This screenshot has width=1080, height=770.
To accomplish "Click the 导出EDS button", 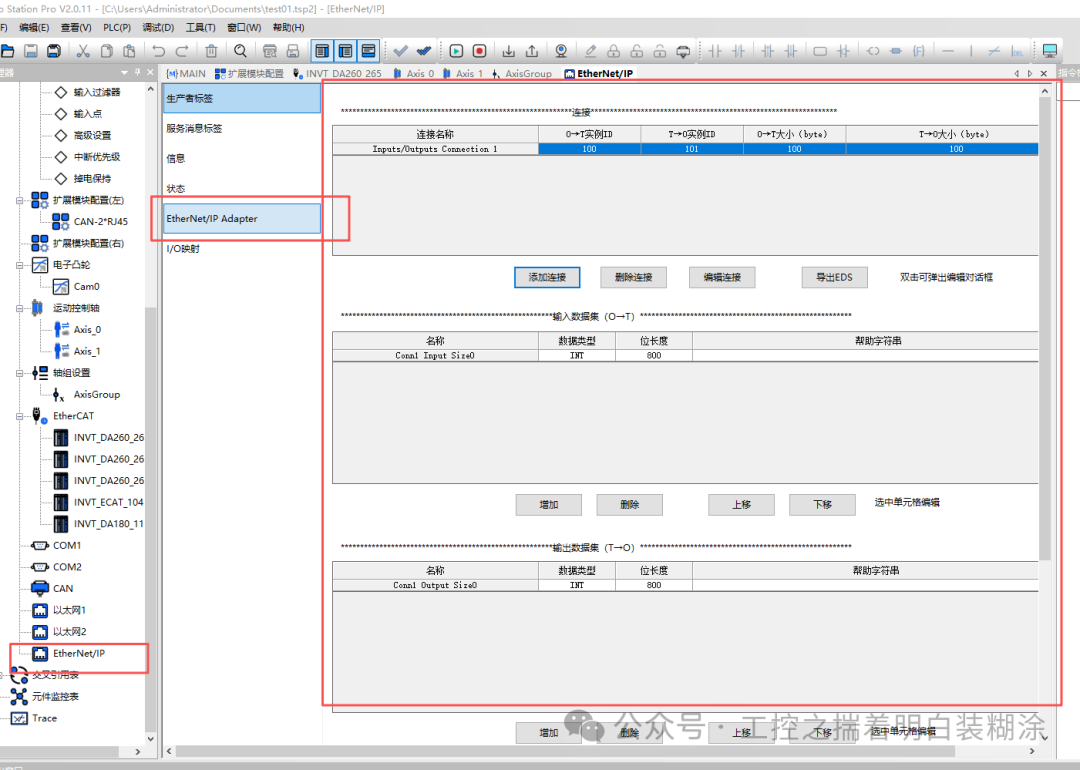I will pyautogui.click(x=834, y=278).
